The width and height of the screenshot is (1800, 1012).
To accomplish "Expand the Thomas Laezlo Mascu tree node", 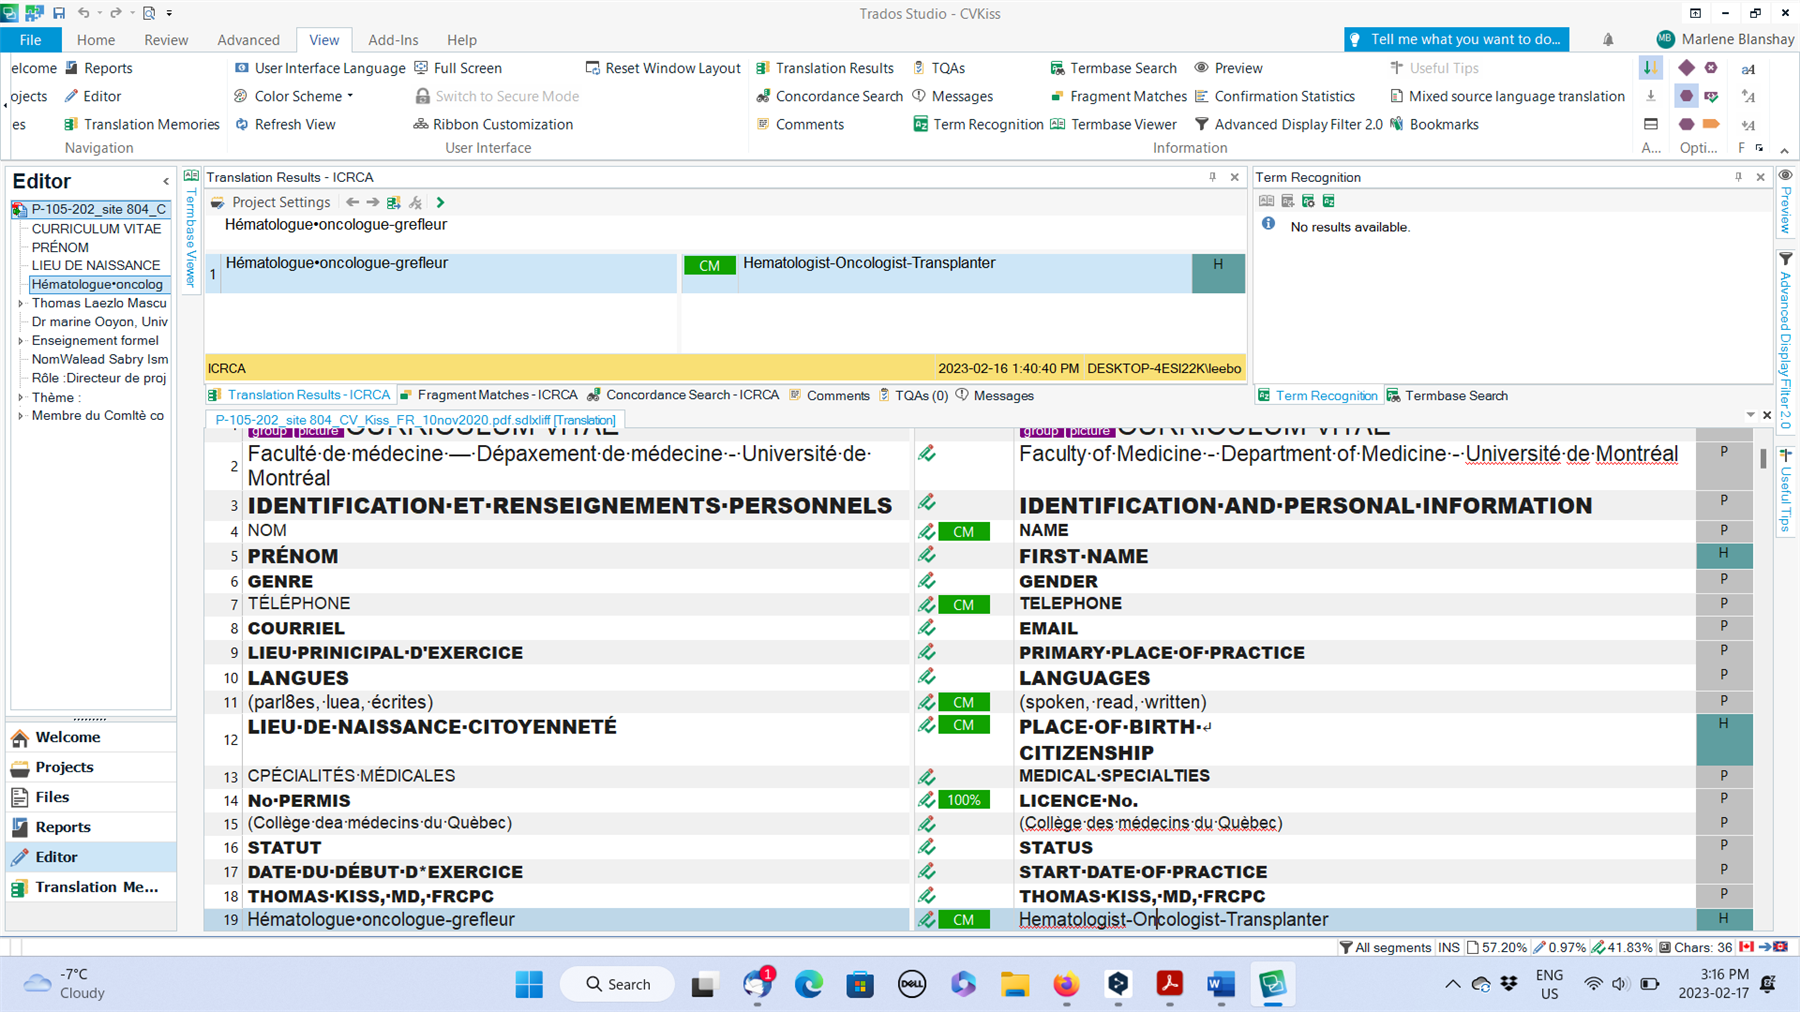I will (x=21, y=303).
